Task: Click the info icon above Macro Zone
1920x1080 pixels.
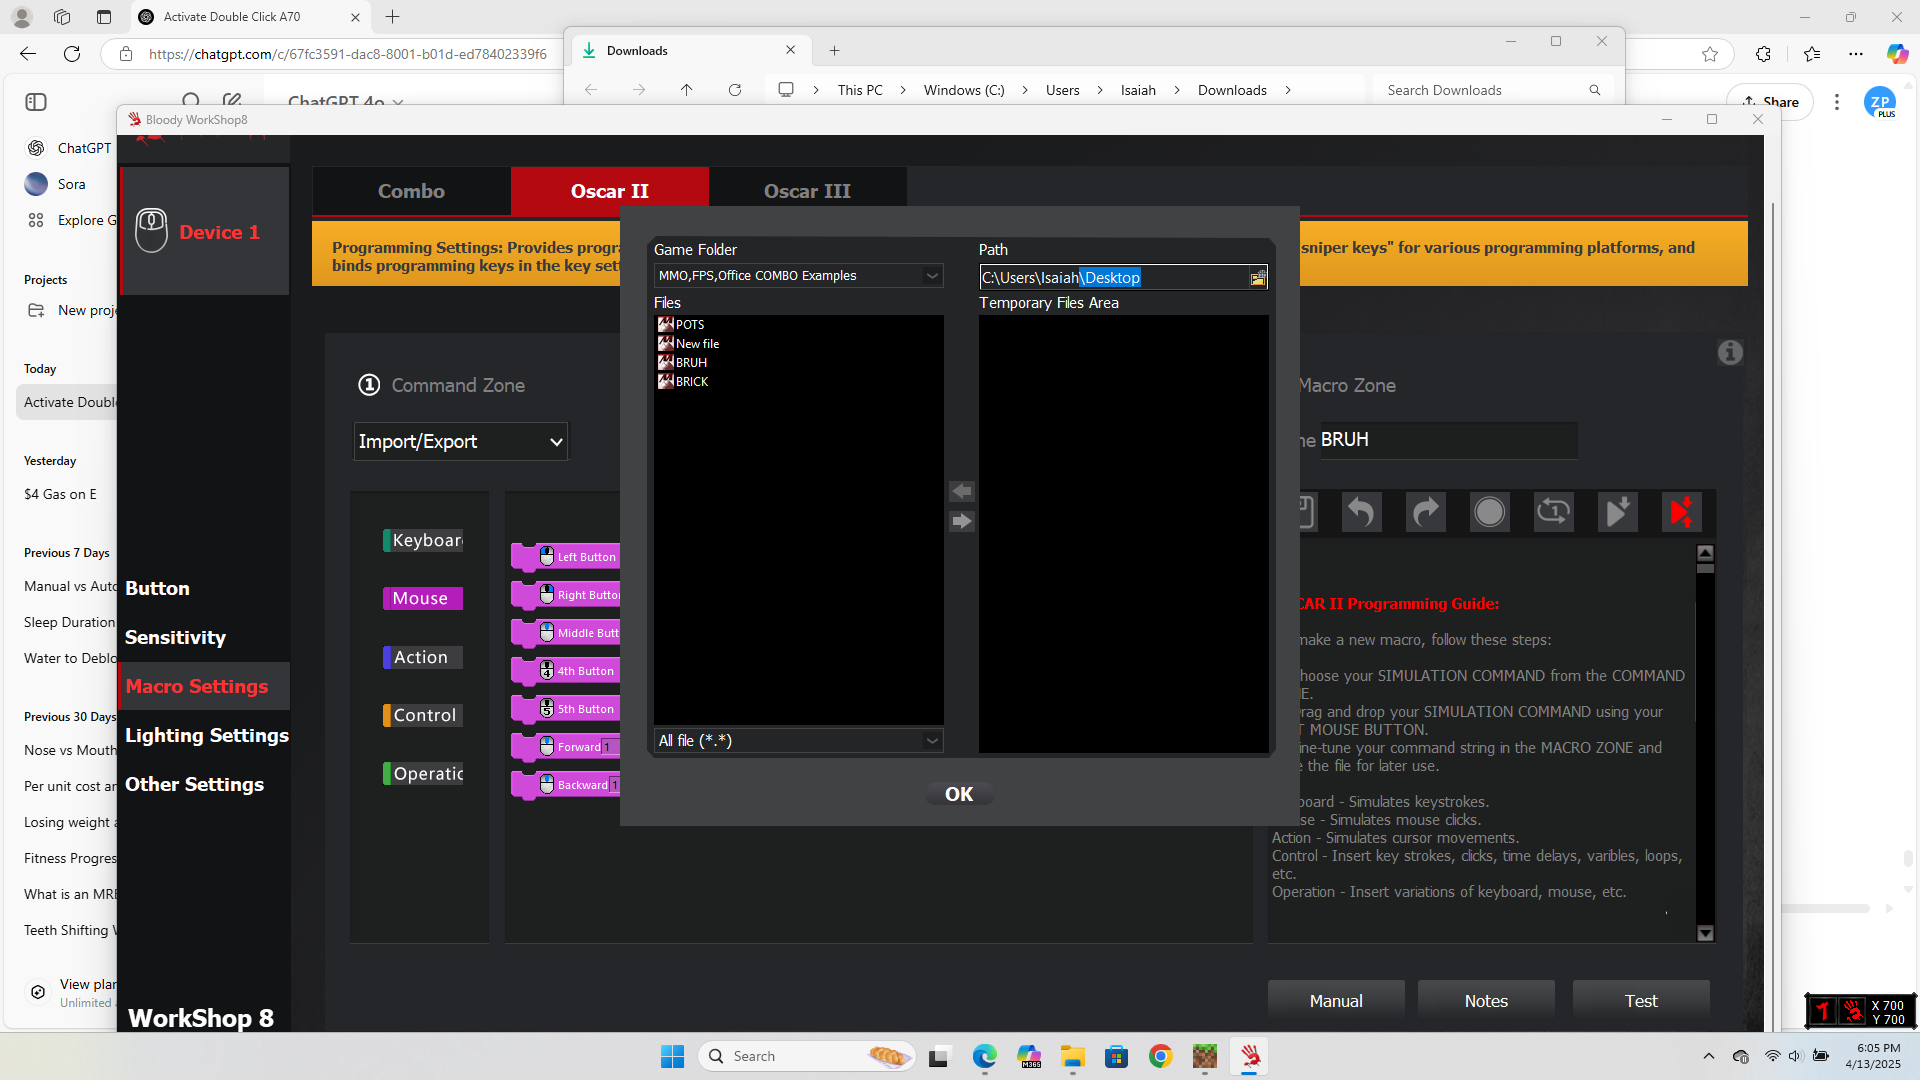Action: pyautogui.click(x=1730, y=353)
